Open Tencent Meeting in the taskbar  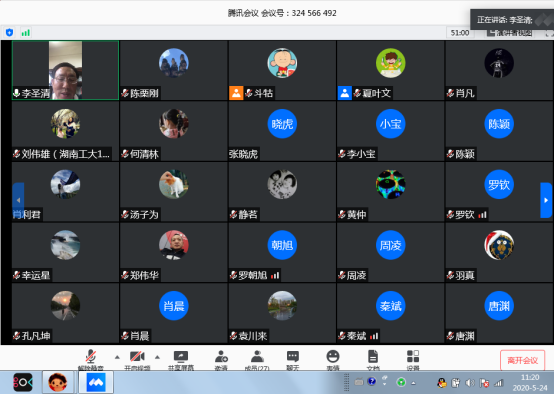[x=95, y=382]
